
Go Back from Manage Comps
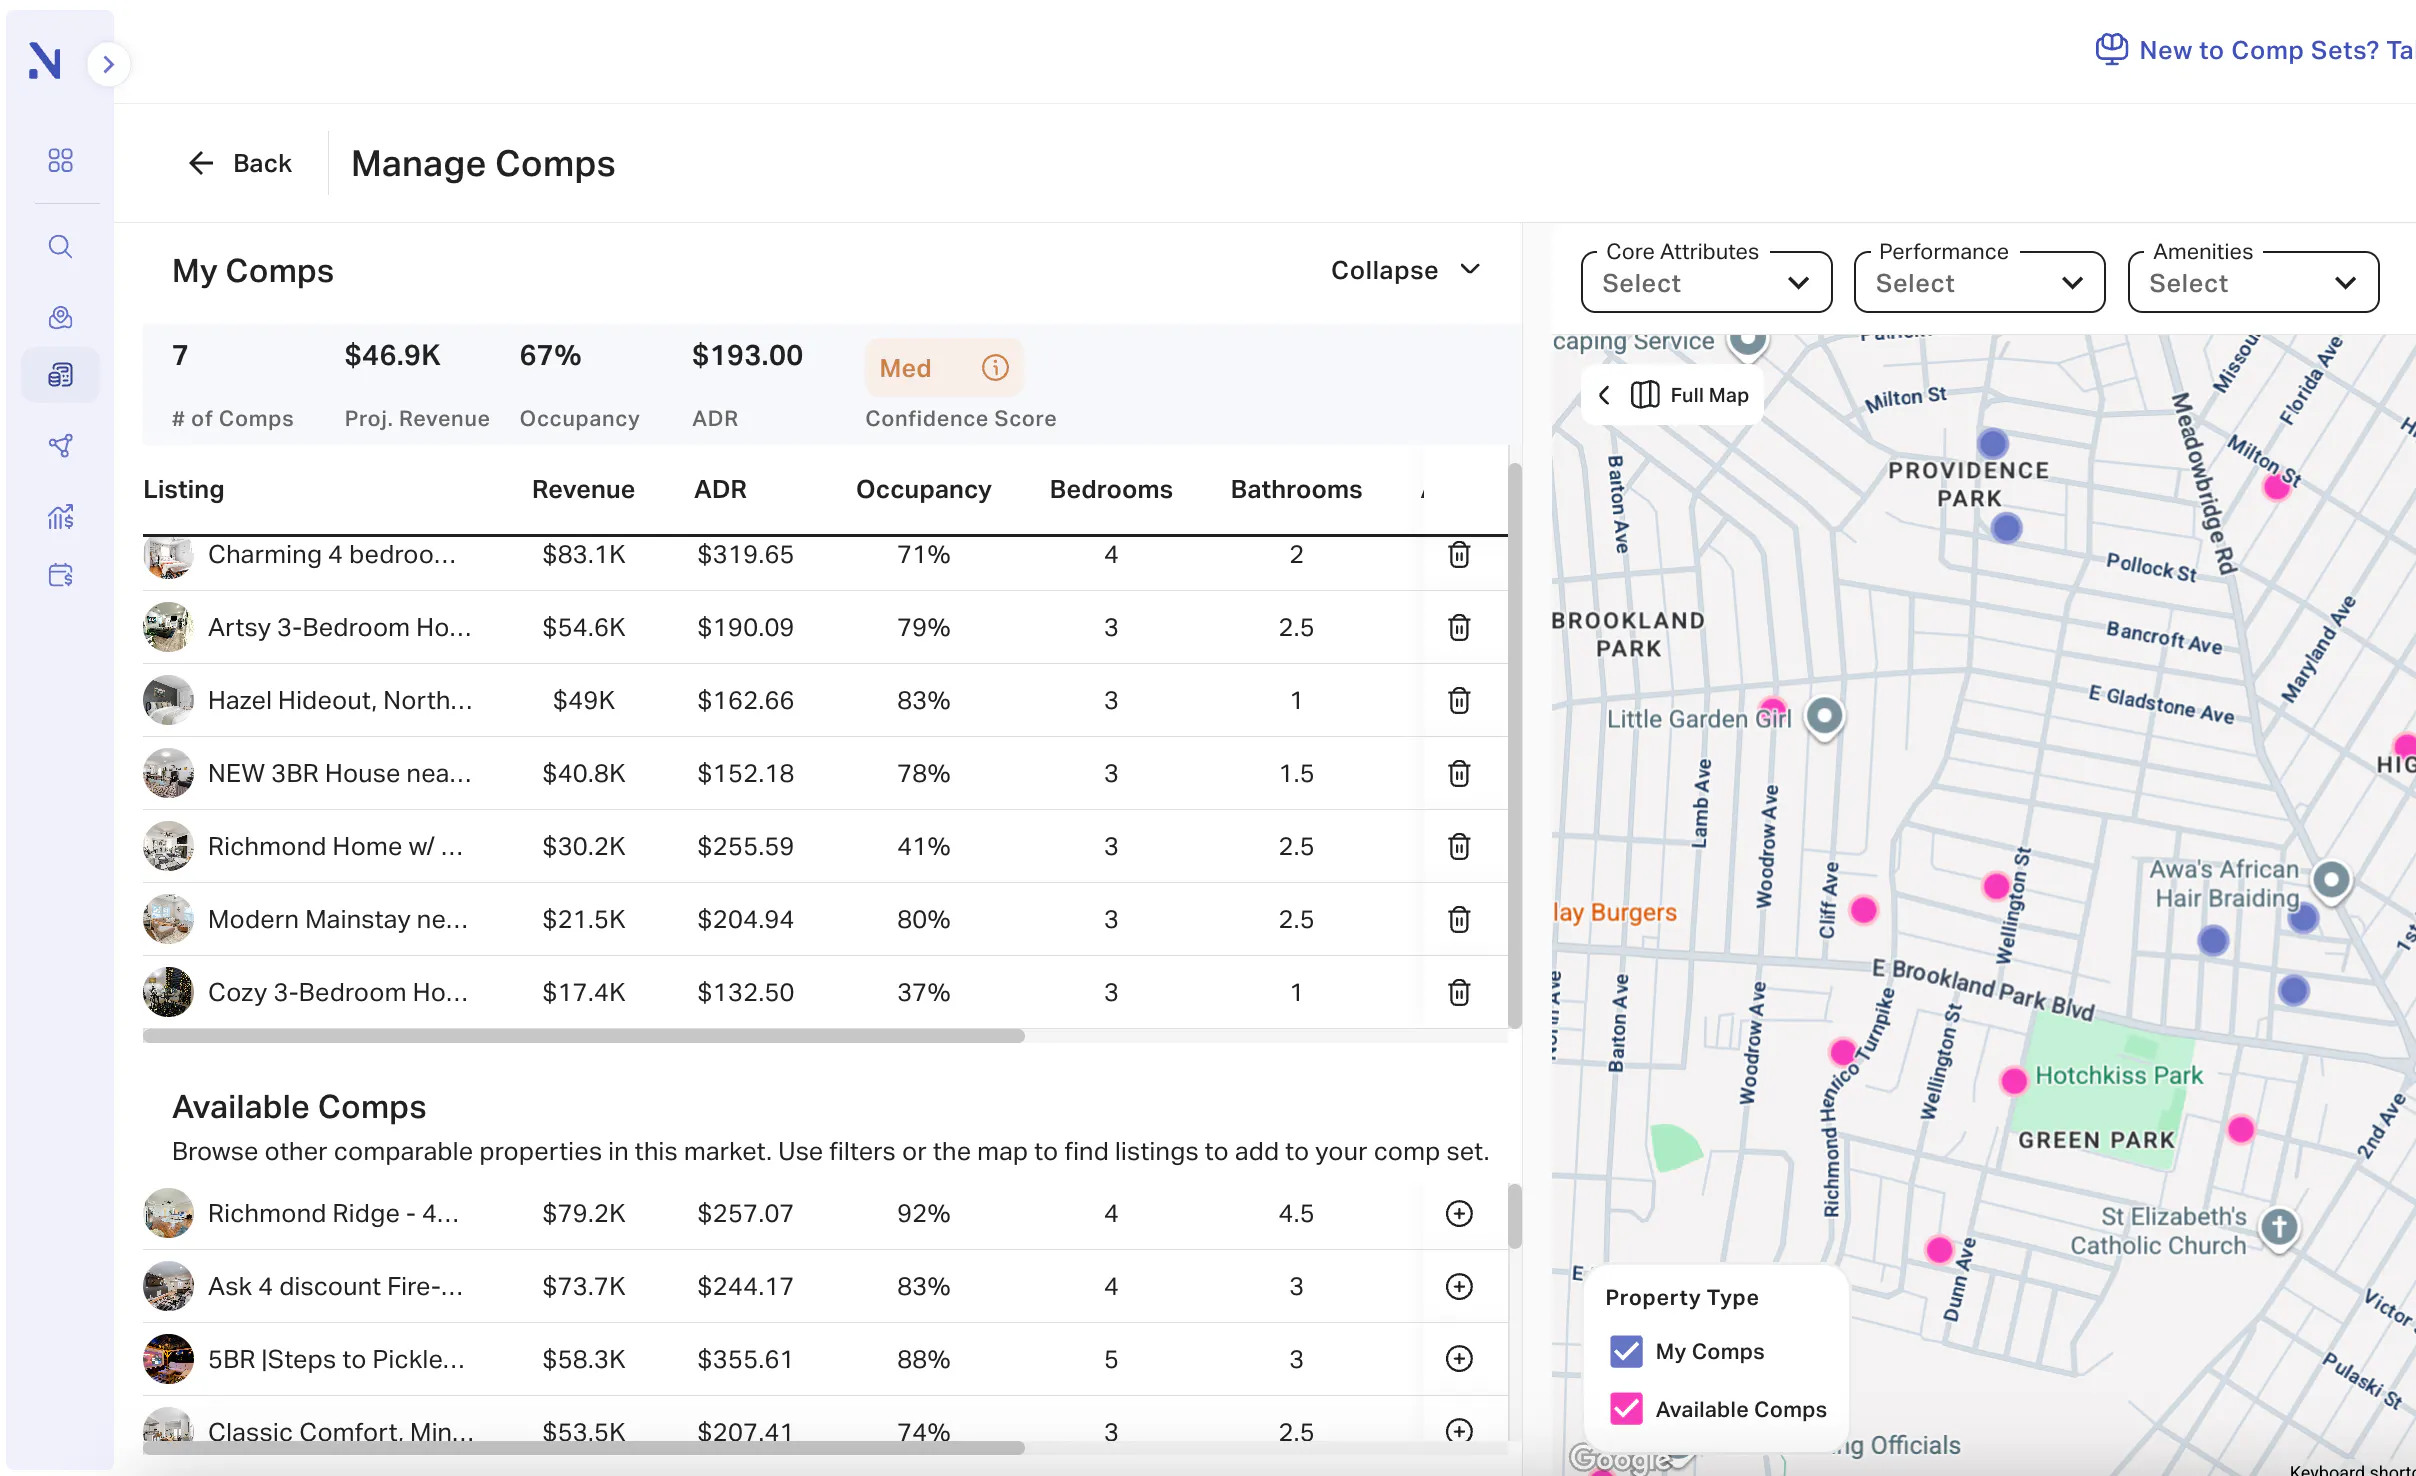pos(240,163)
